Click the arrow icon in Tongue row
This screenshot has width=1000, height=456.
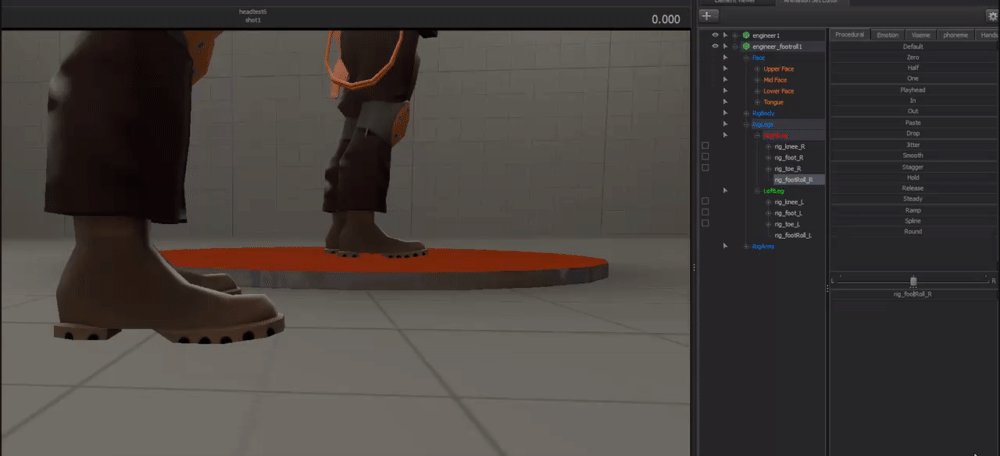(725, 102)
